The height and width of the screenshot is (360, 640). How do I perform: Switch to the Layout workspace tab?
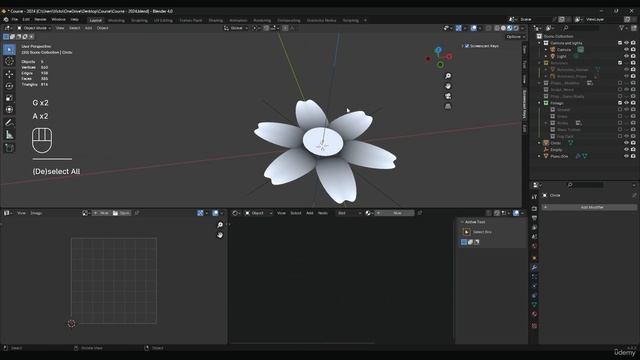point(96,20)
